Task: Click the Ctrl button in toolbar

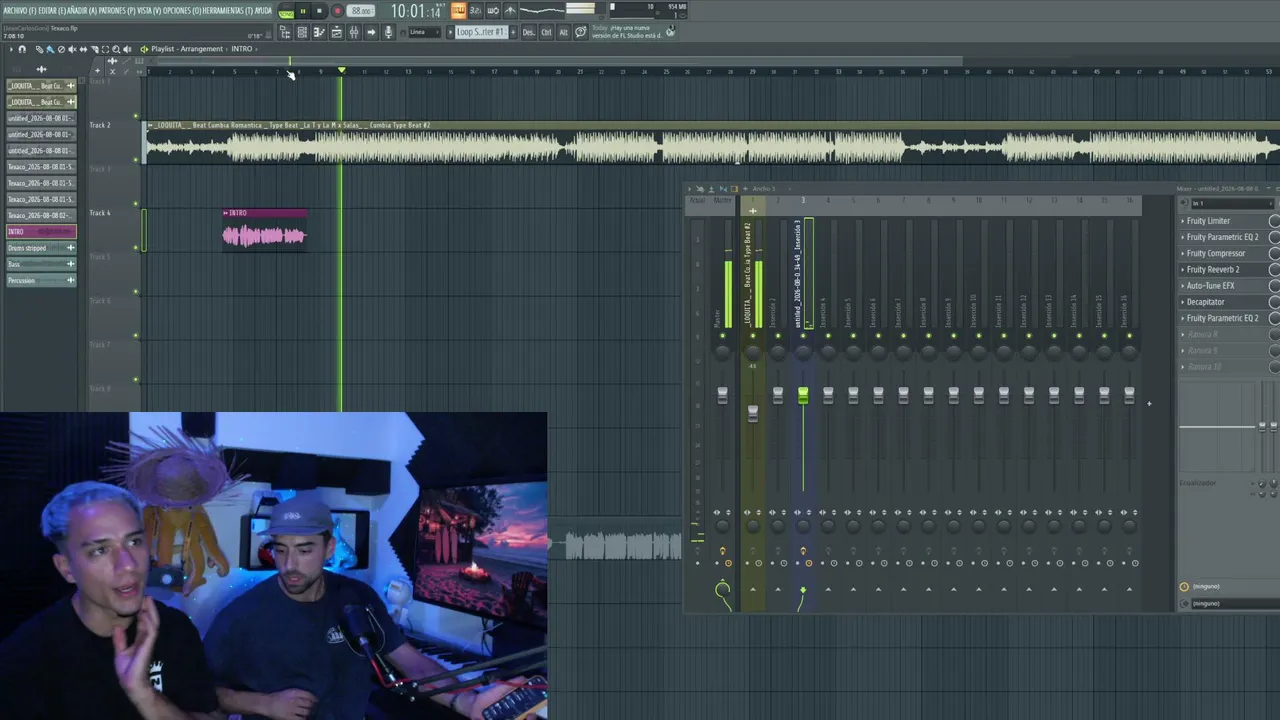Action: click(x=546, y=32)
